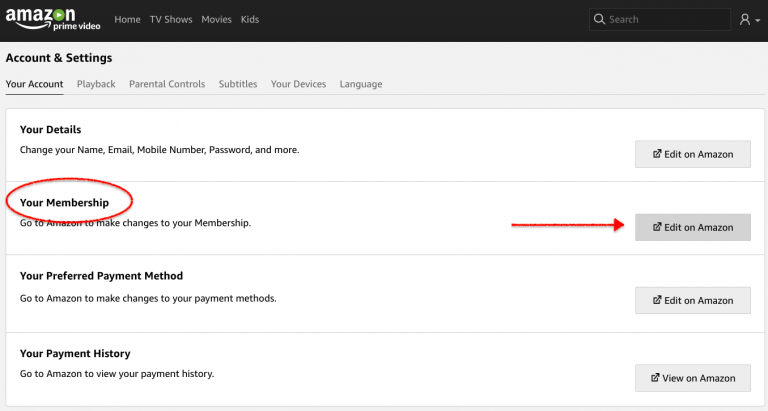Switch to the Your Devices tab
Viewport: 768px width, 411px height.
pos(298,84)
